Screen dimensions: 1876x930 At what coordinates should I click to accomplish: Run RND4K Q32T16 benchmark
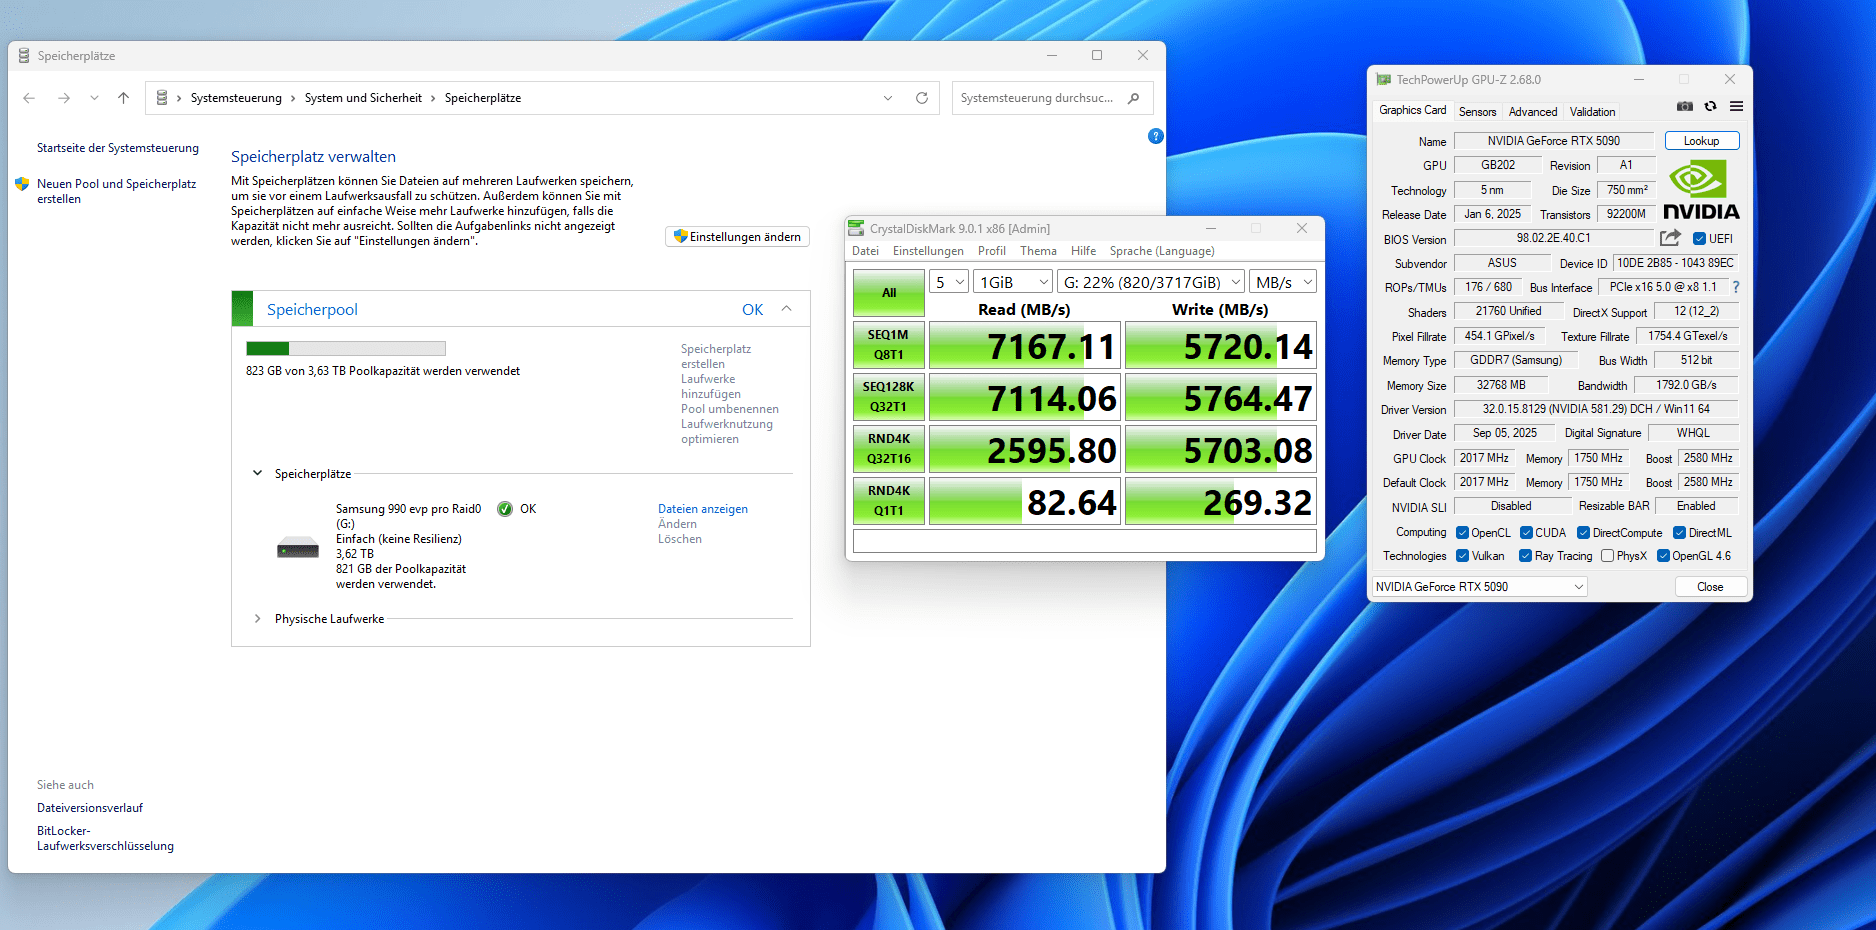(x=889, y=449)
